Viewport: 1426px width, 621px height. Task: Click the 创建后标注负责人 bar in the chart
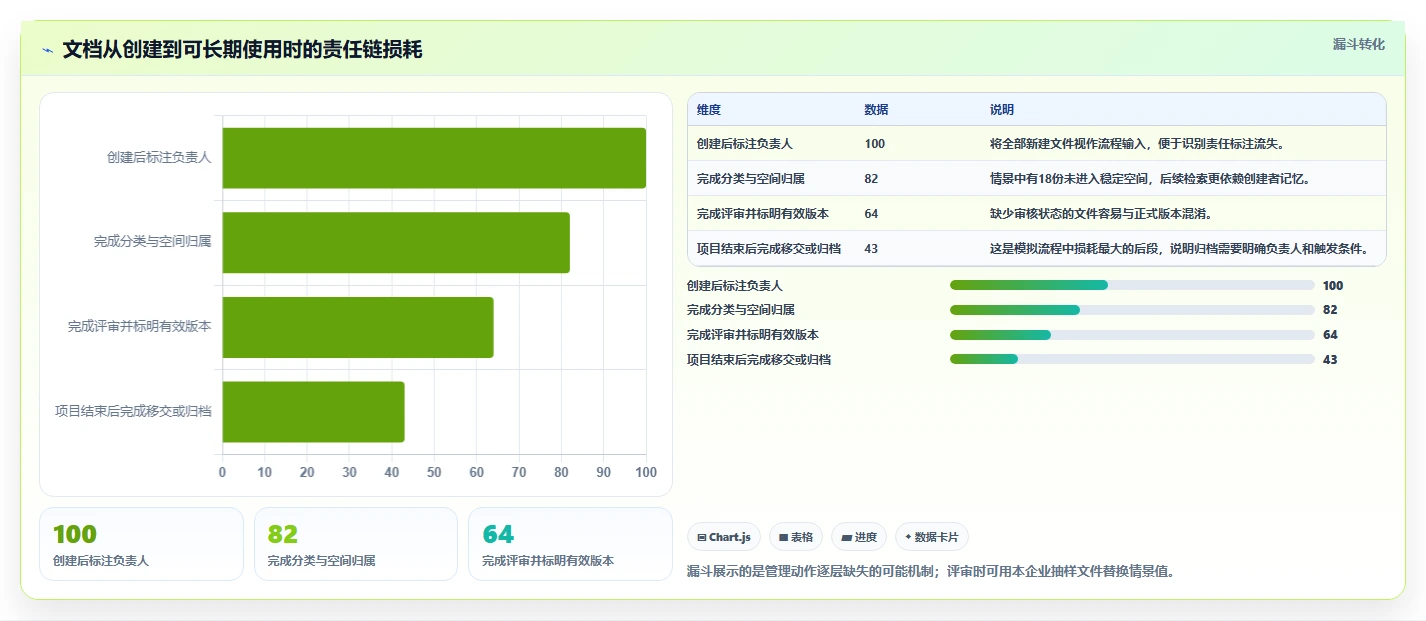point(434,158)
